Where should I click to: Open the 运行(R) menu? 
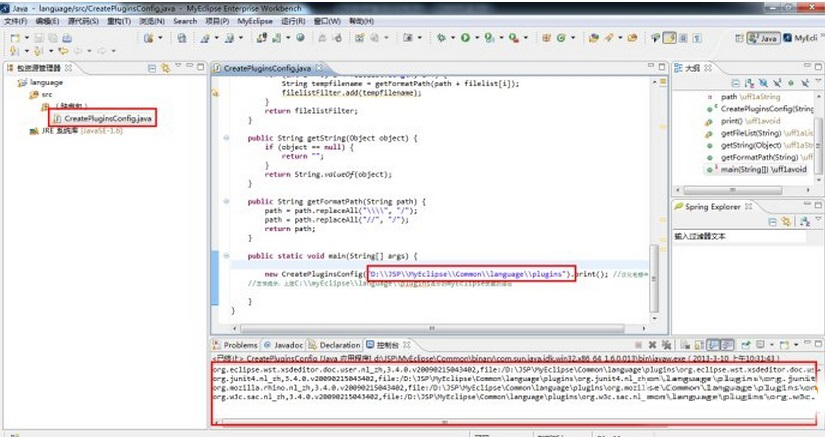tap(293, 22)
